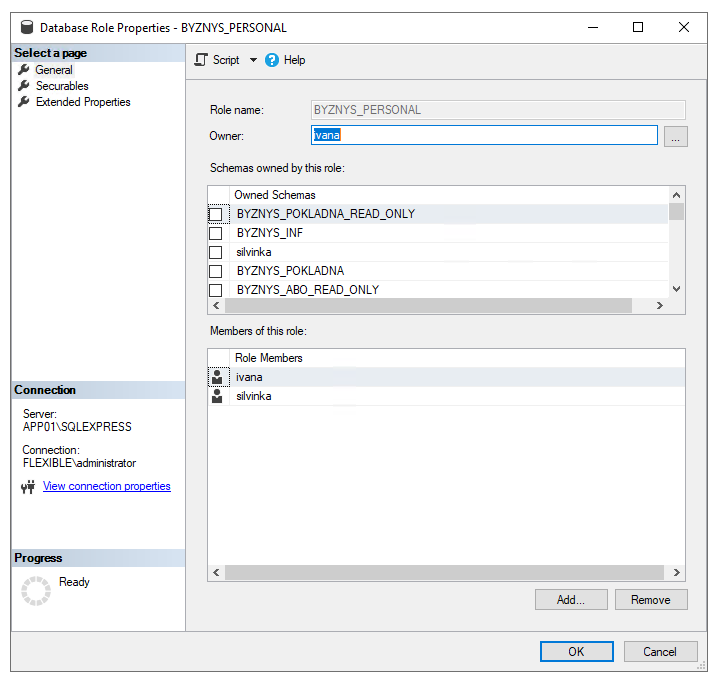Confirm the dialog with OK

tap(576, 651)
